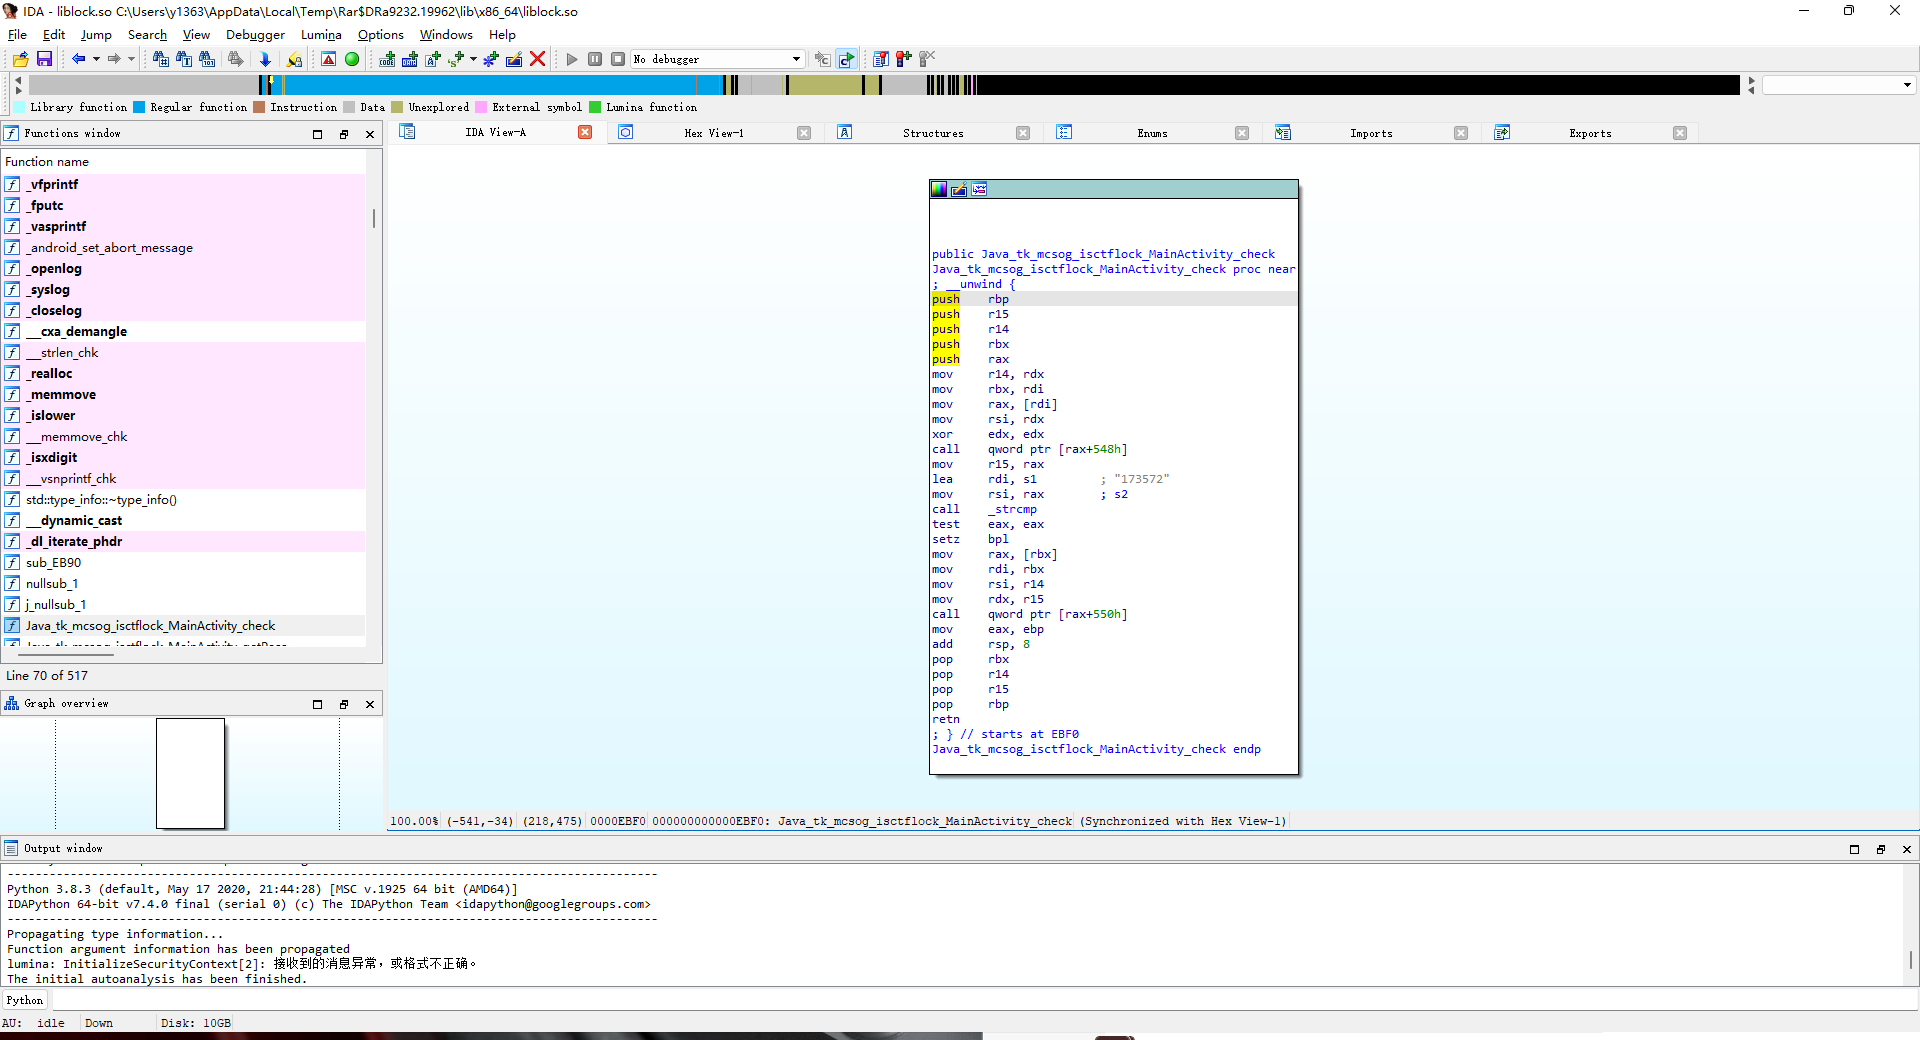
Task: Click the Jump back blue arrow
Action: [x=78, y=59]
